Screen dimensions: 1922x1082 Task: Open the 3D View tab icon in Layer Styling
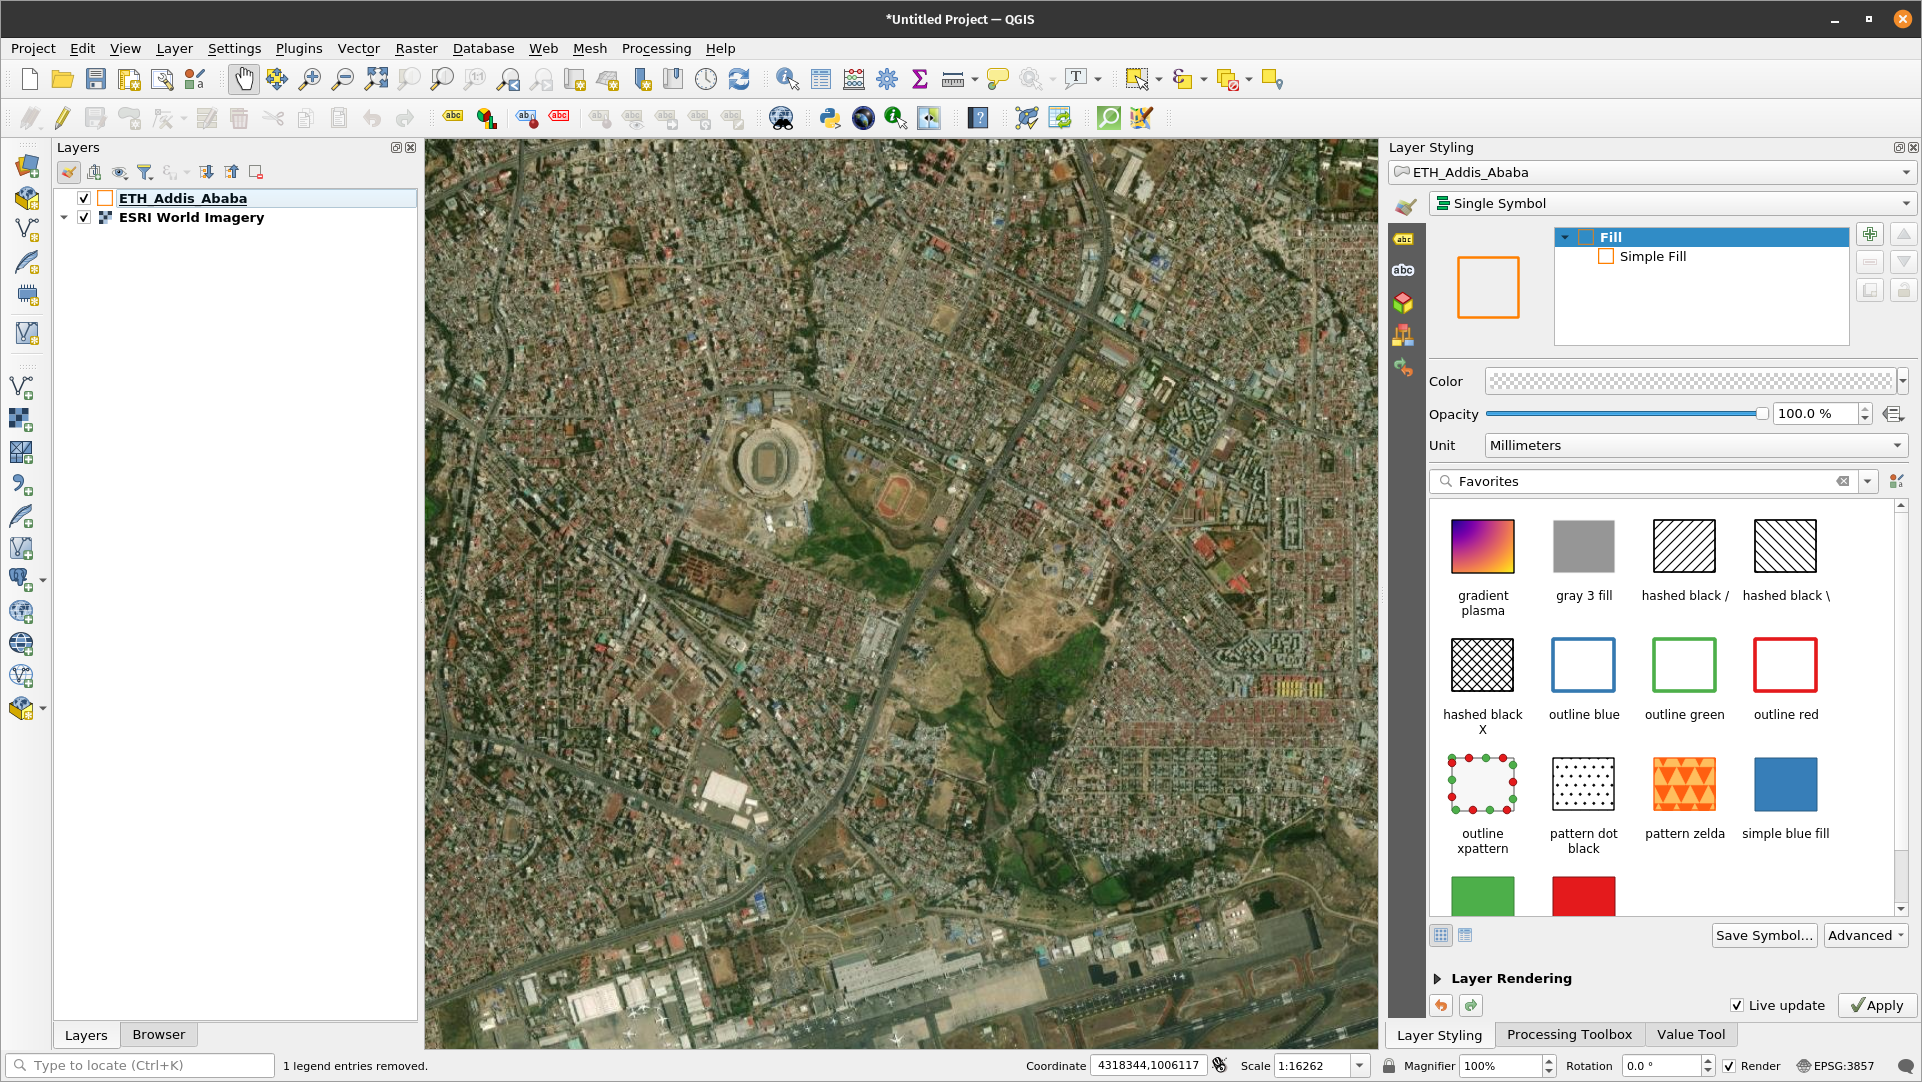pyautogui.click(x=1404, y=302)
